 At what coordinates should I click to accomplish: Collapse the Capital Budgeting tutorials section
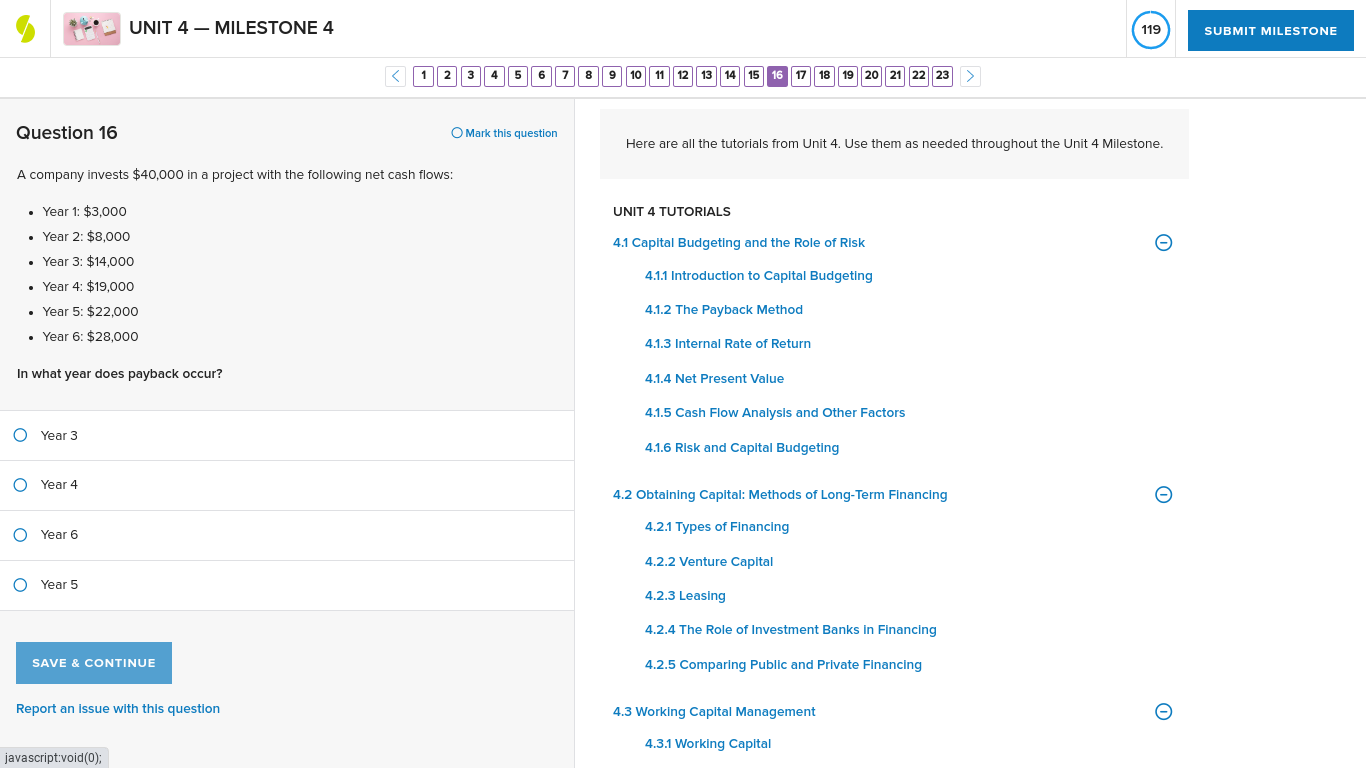1163,242
